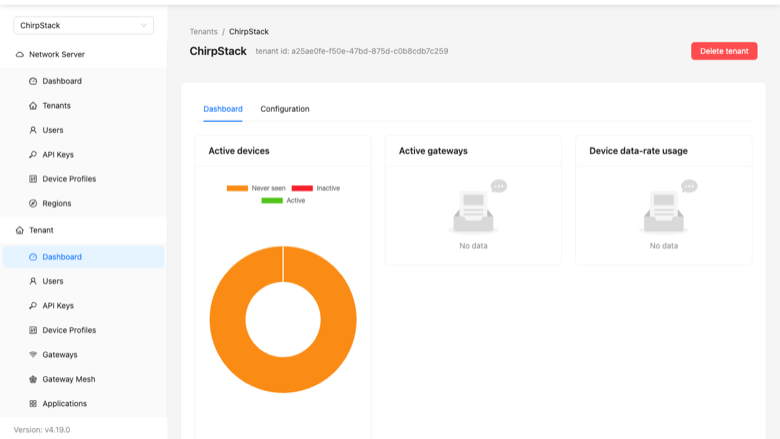Click the Network Server cloud icon
Screen dimensions: 780x439
coord(19,54)
